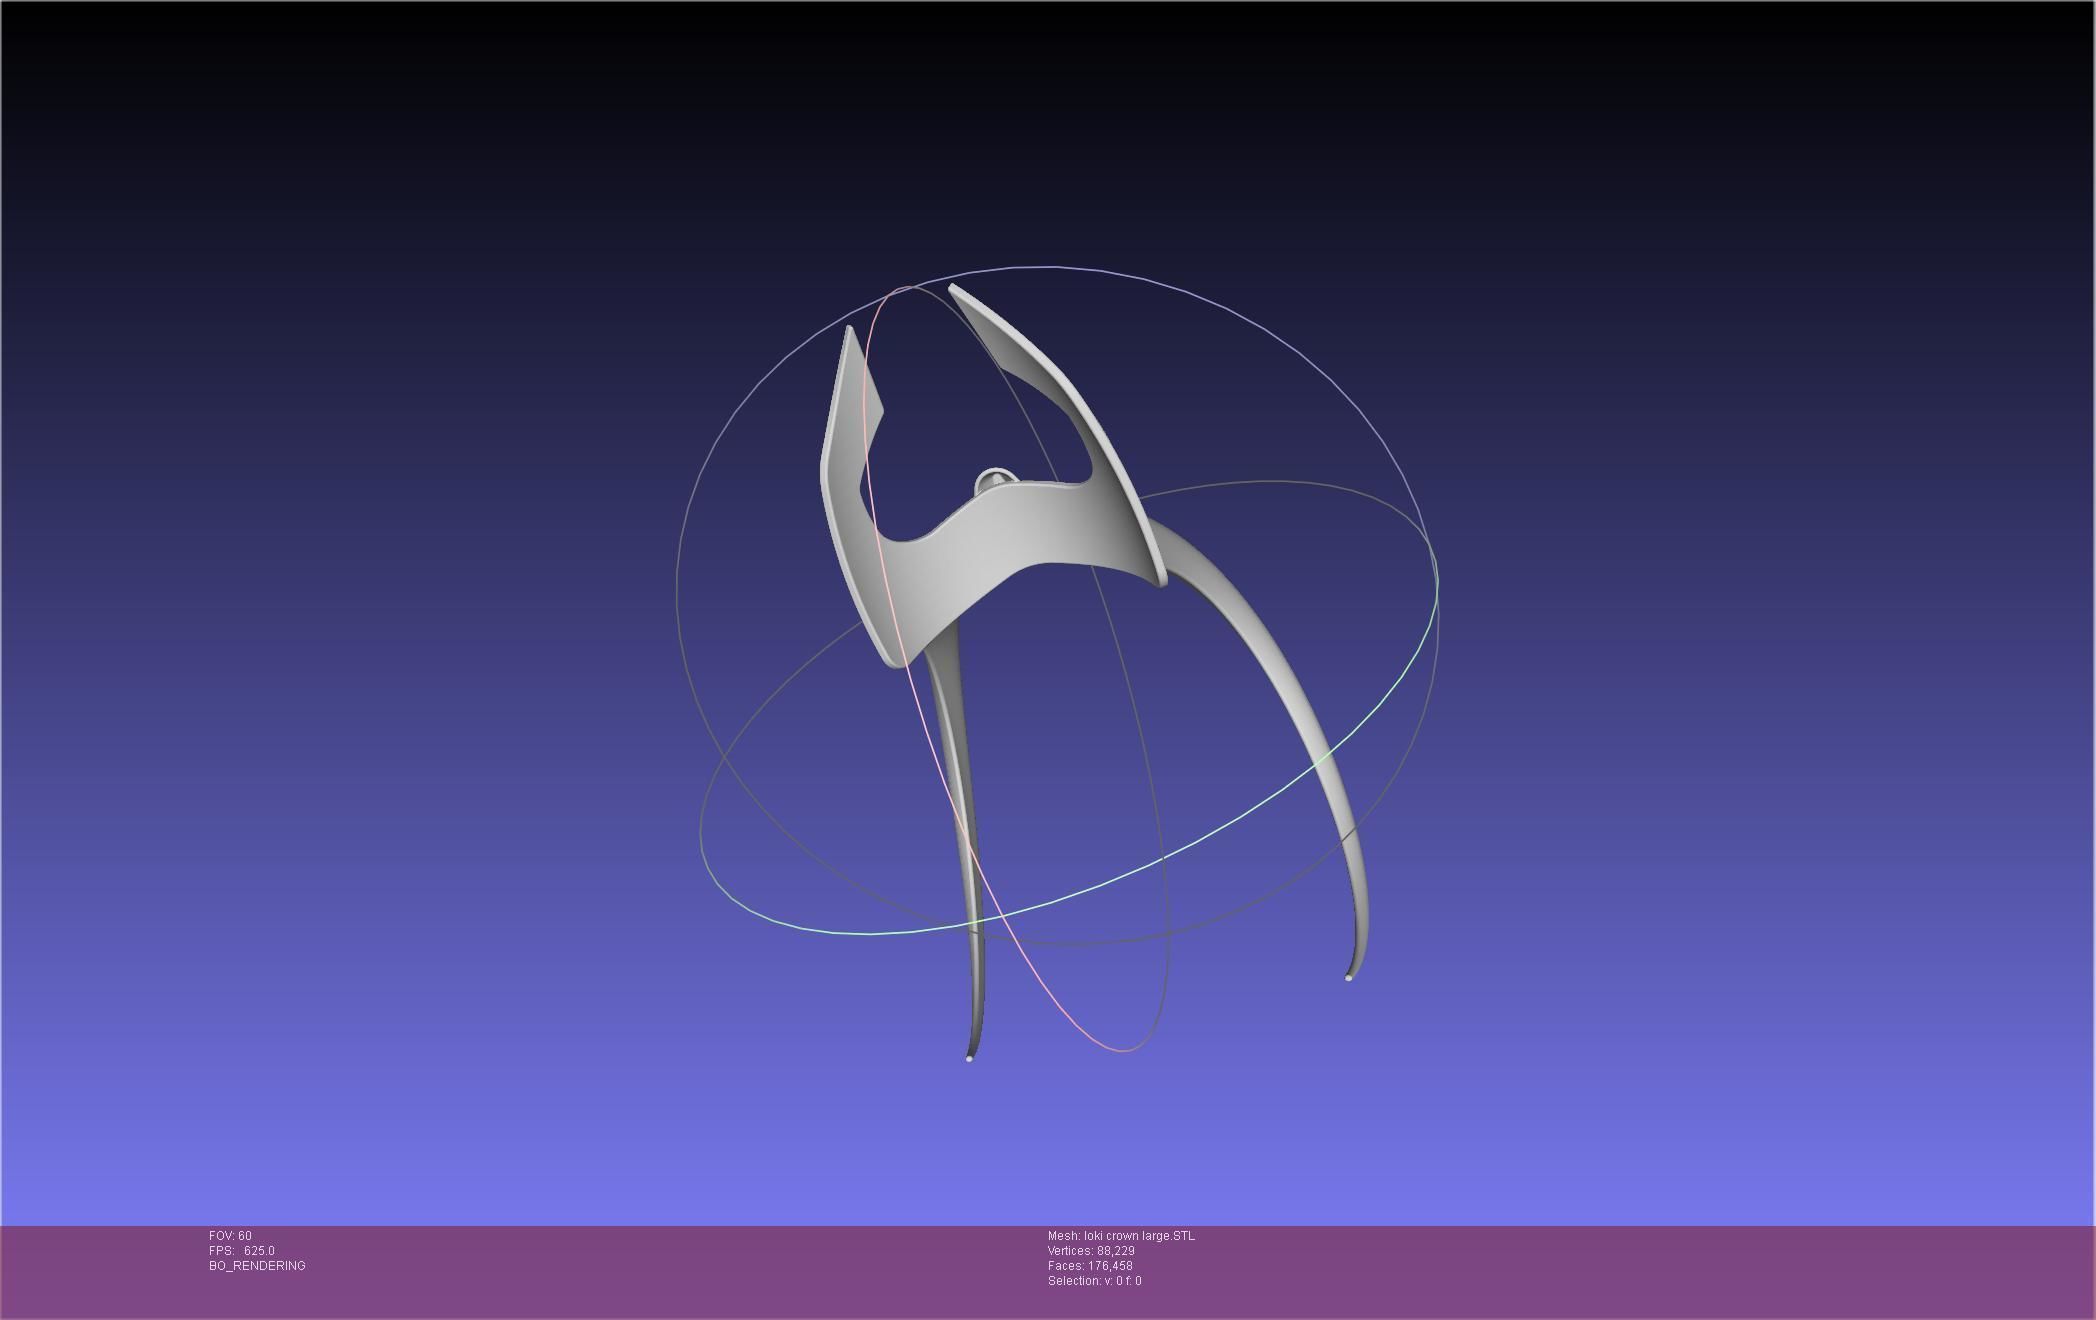
Task: Click the FOV: 60 status text
Action: [230, 1236]
